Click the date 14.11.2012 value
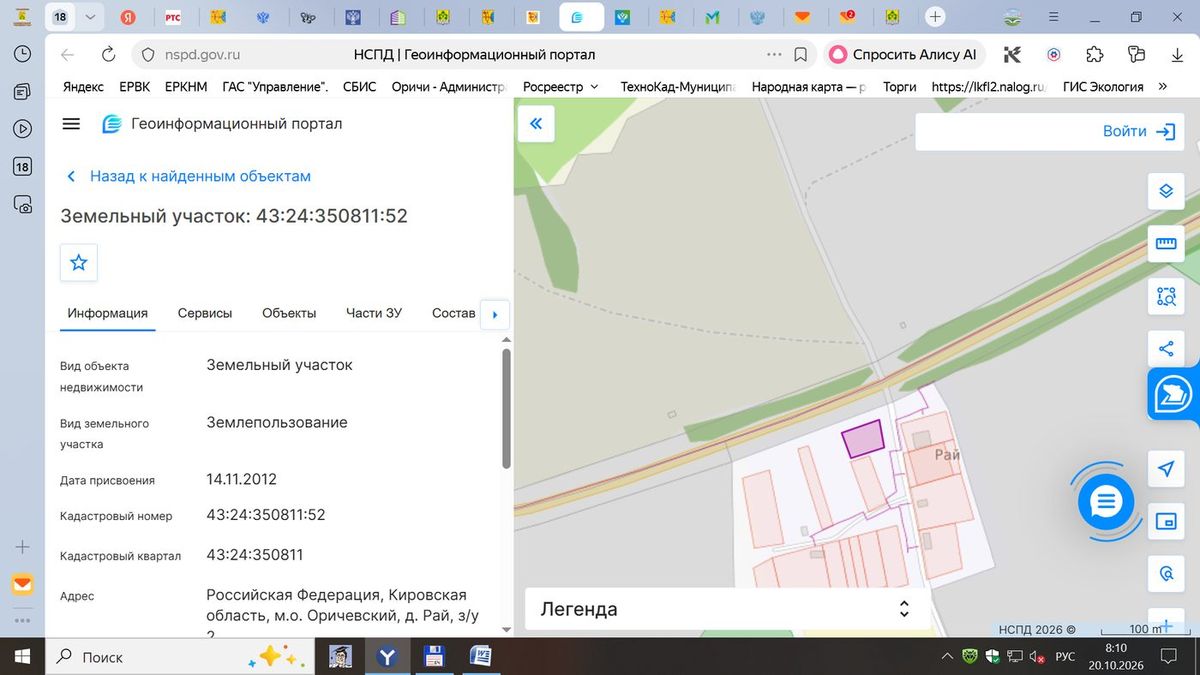The height and width of the screenshot is (675, 1200). (x=242, y=479)
